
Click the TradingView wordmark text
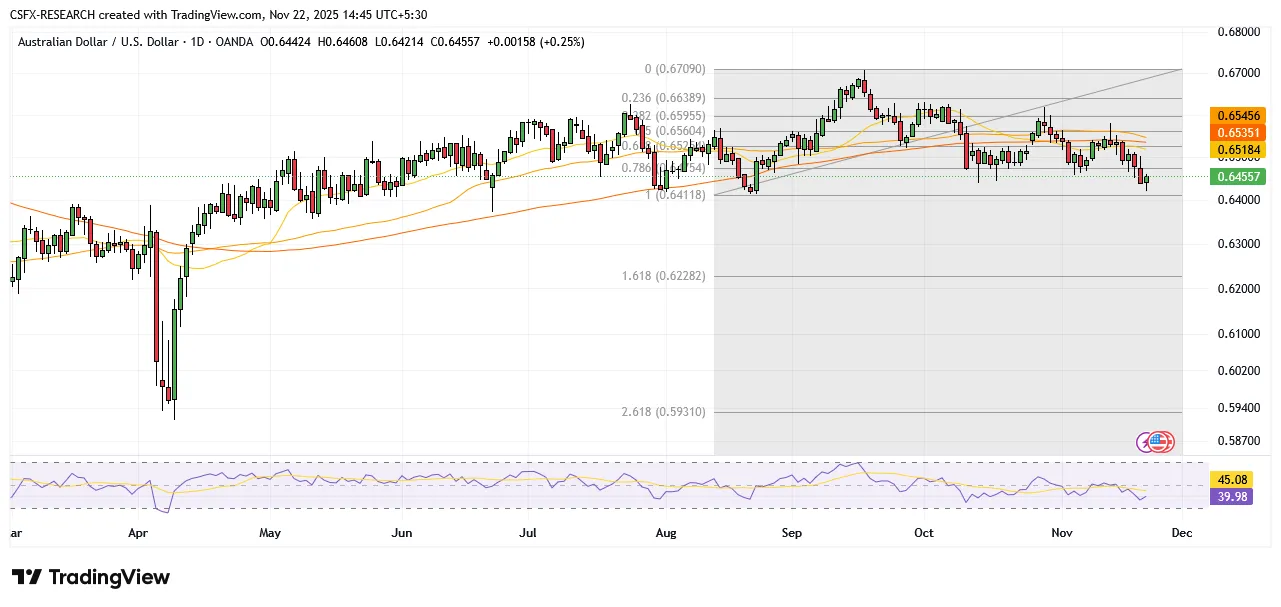point(109,578)
